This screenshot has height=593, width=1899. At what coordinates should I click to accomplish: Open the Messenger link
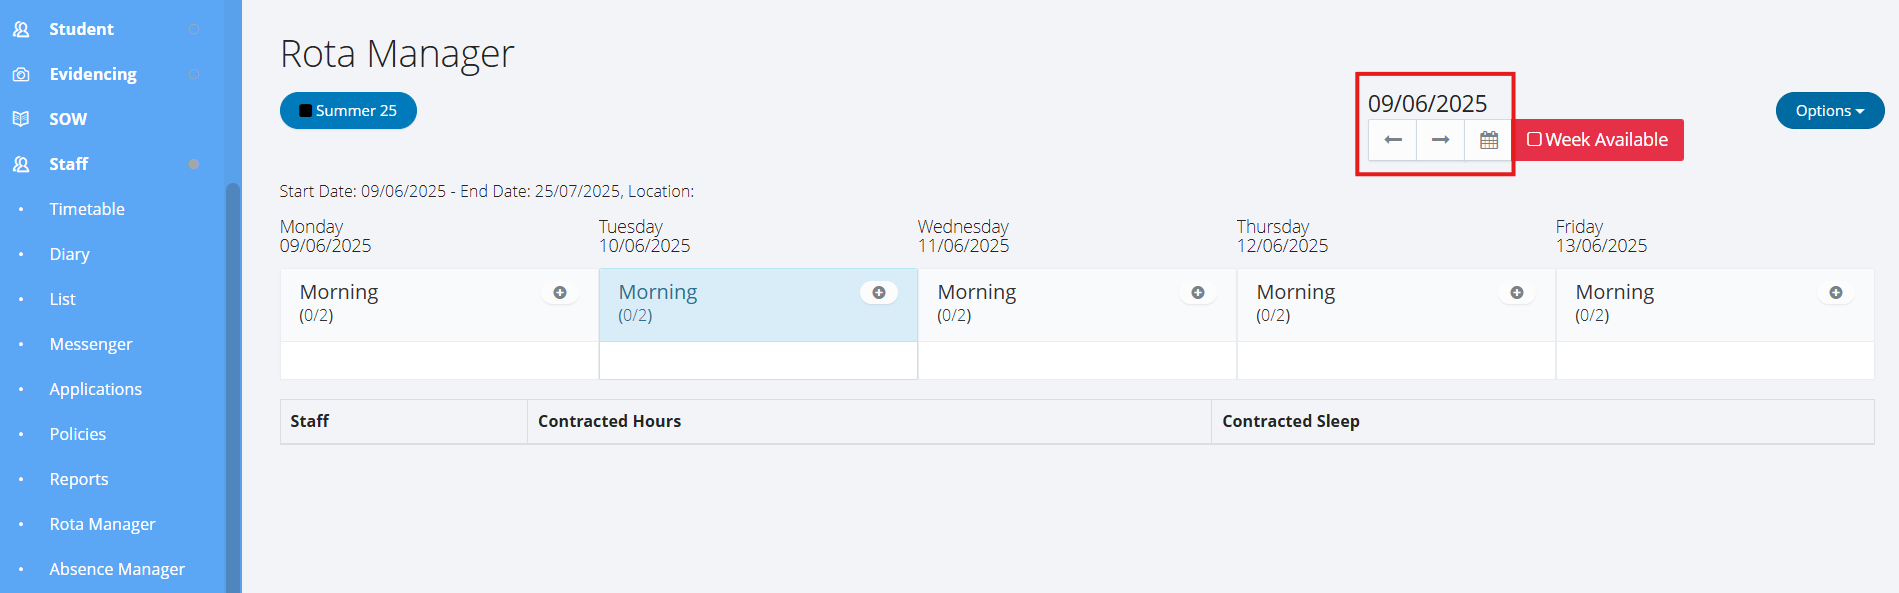pos(91,344)
